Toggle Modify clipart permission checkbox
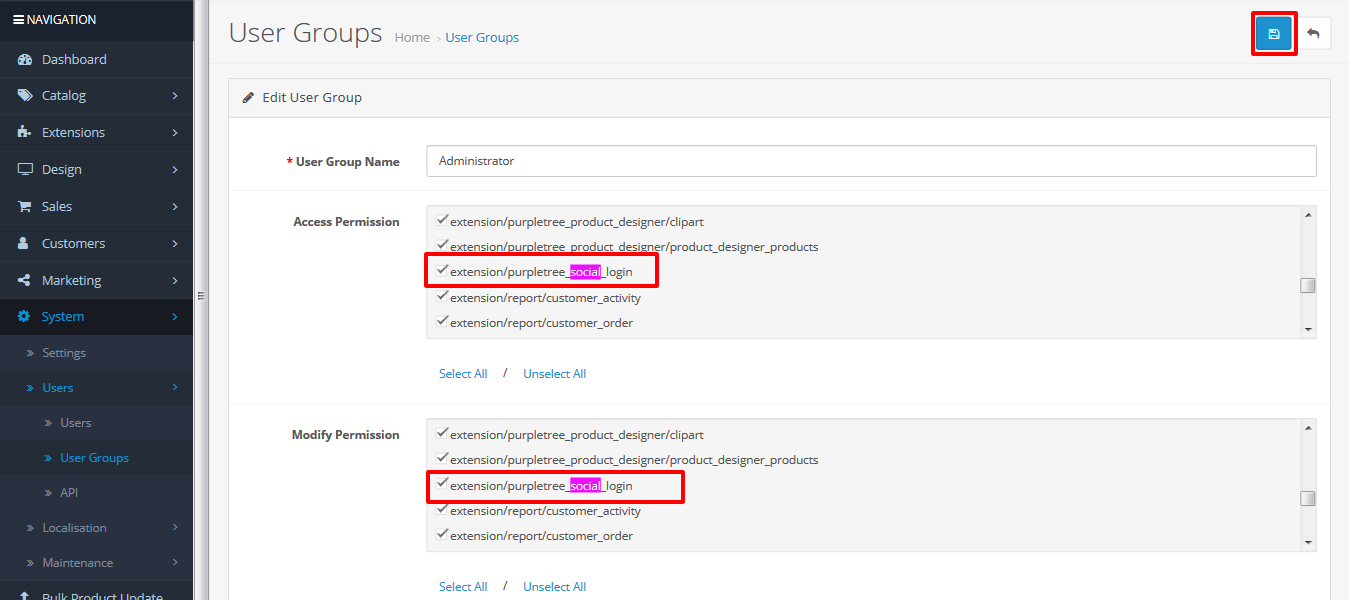The height and width of the screenshot is (600, 1349). [442, 432]
